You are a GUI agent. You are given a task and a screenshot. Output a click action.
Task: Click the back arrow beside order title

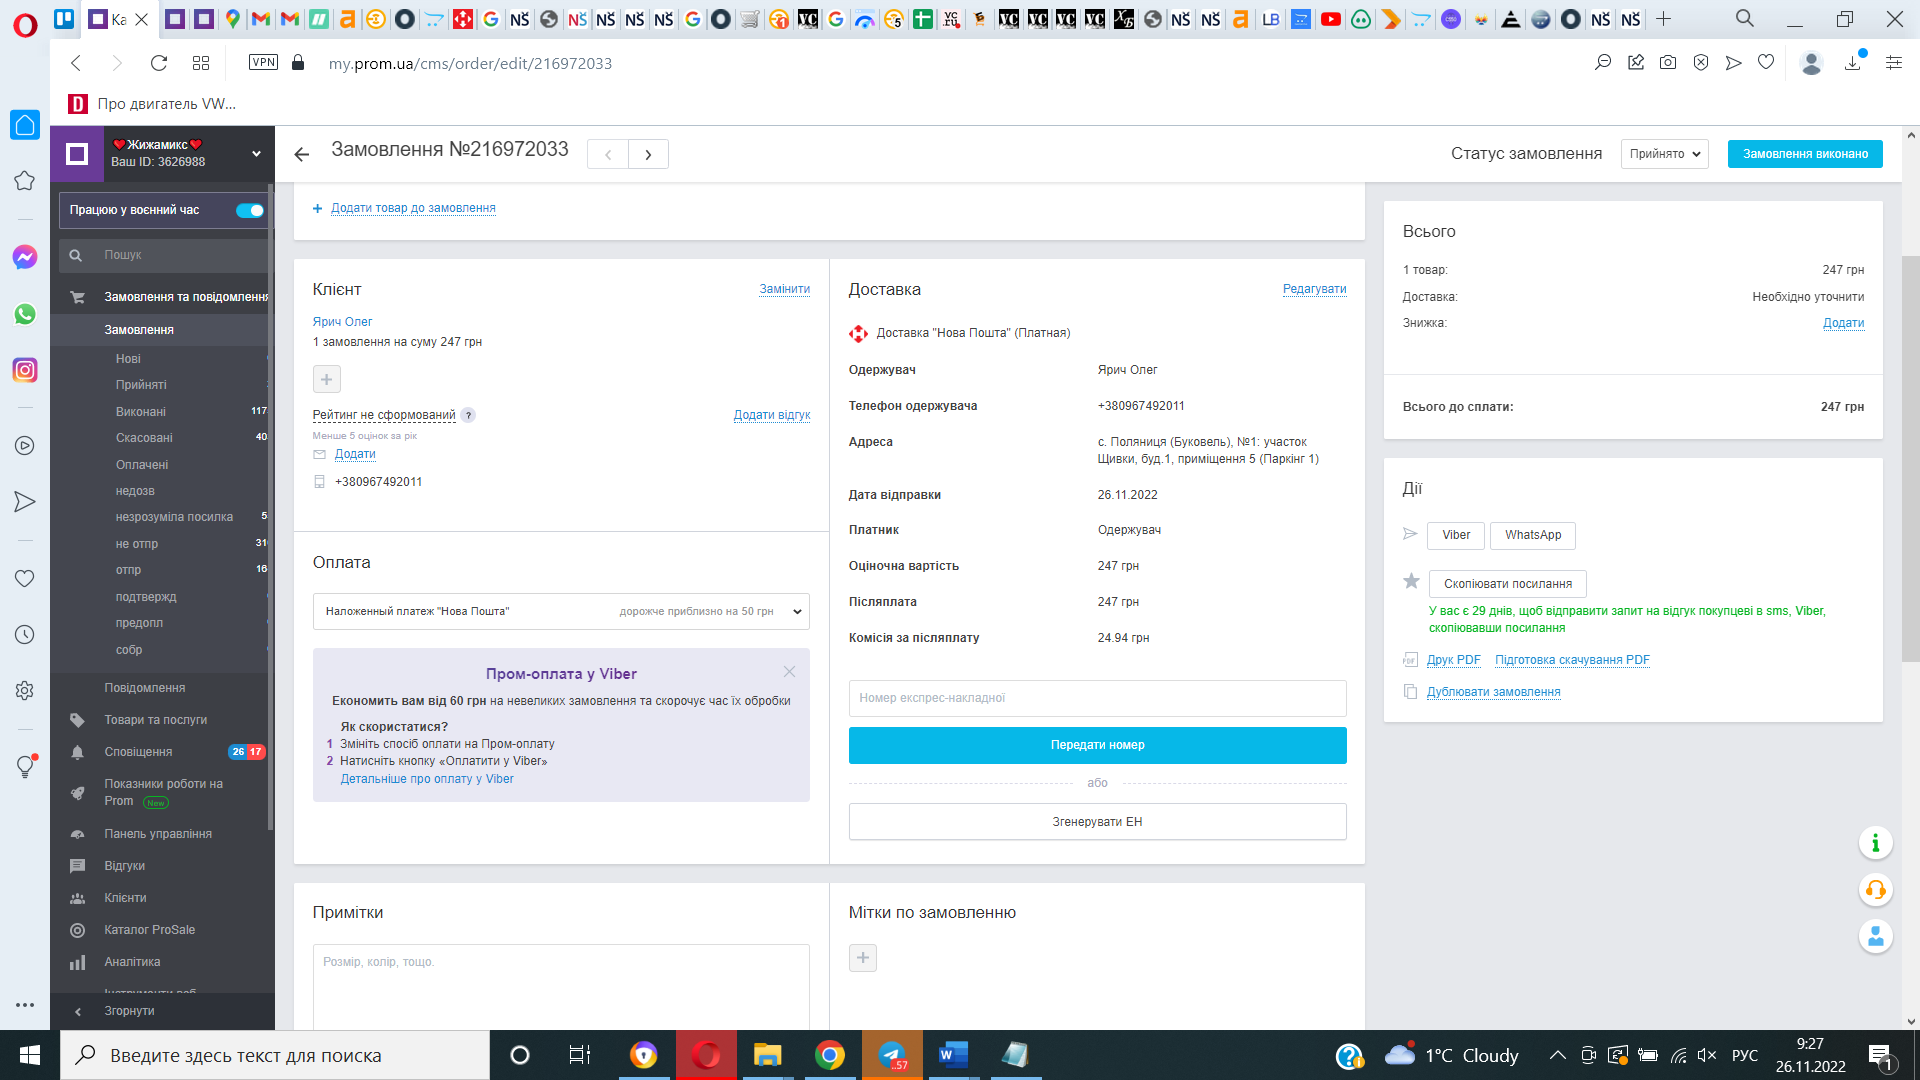tap(302, 154)
